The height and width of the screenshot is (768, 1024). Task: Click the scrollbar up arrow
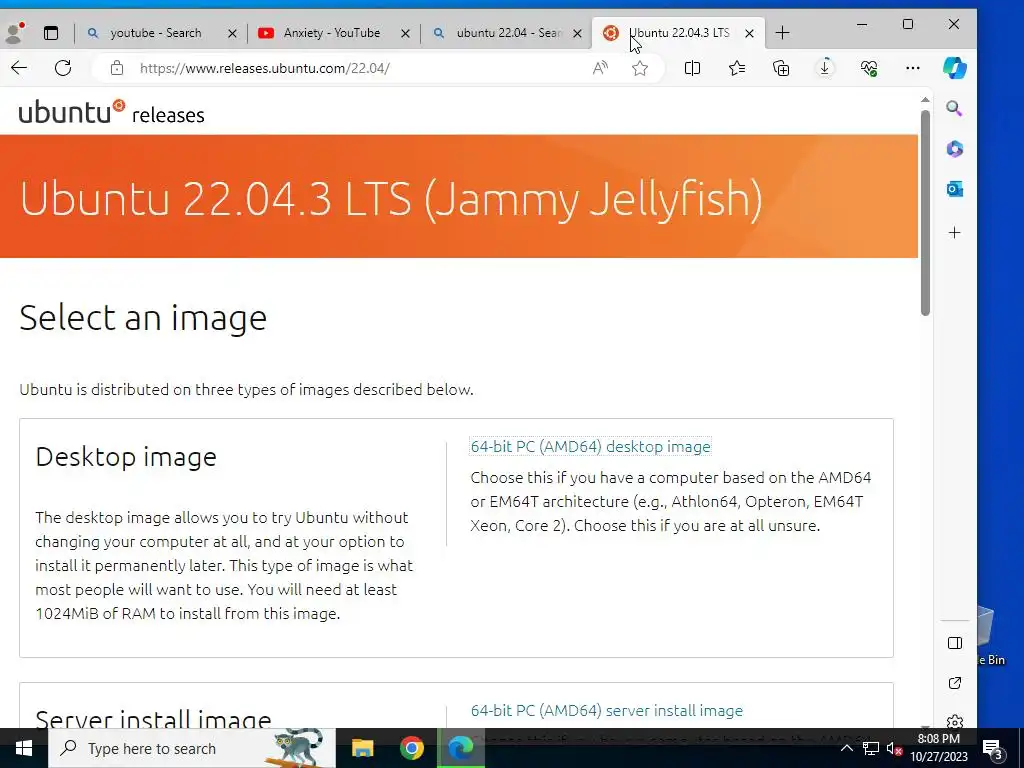[x=925, y=100]
